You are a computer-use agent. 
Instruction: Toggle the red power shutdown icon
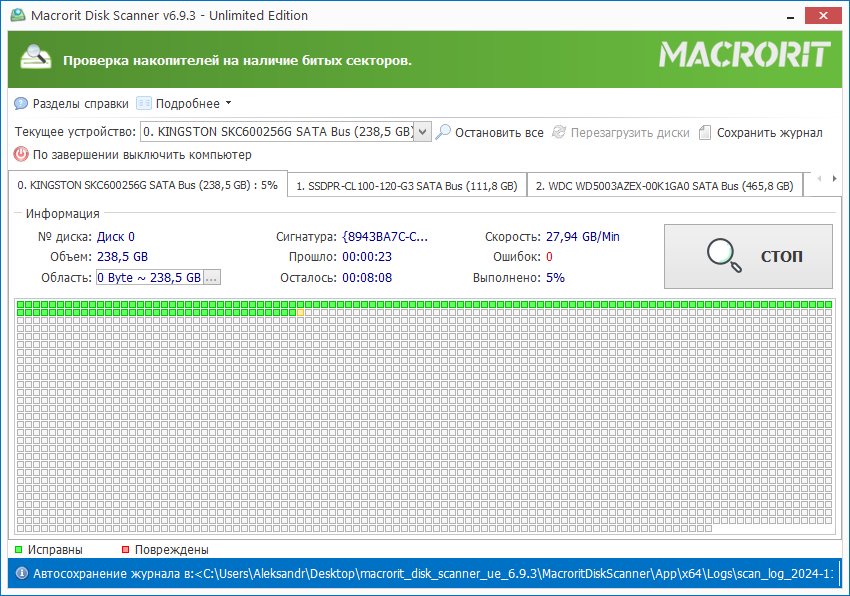[x=21, y=155]
